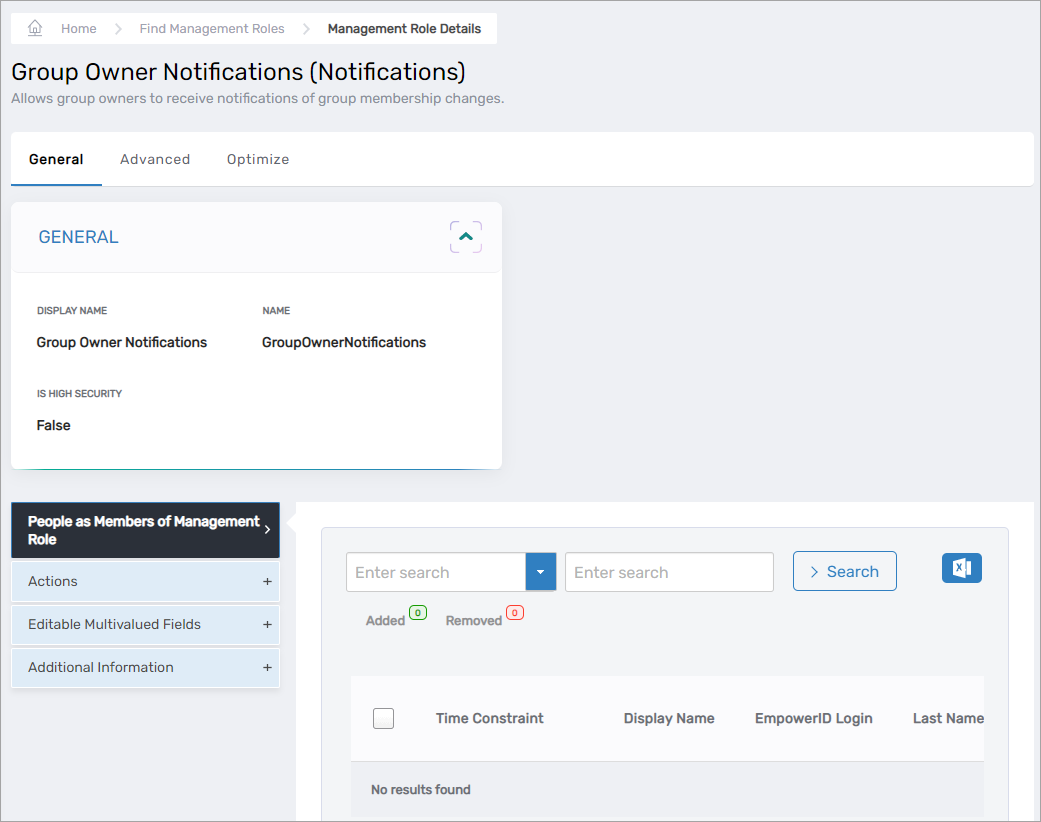Toggle the select-all checkbox in table header
The image size is (1041, 822).
tap(383, 718)
